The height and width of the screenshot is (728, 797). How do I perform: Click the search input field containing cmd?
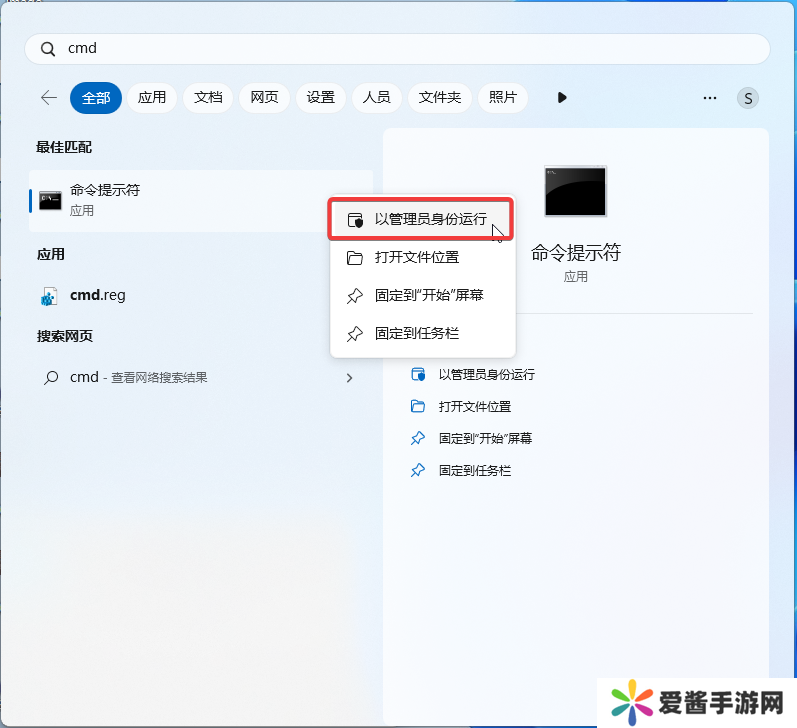(400, 49)
